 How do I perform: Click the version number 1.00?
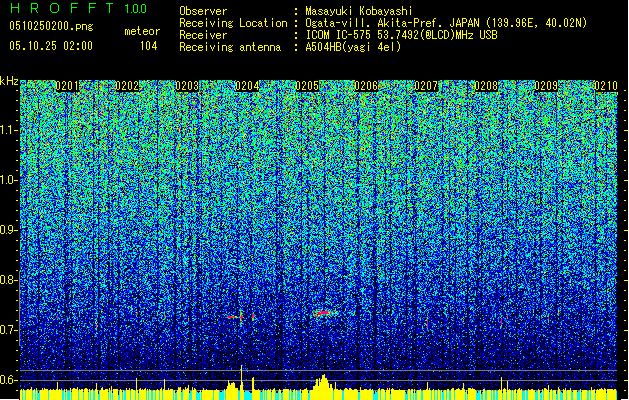tap(136, 8)
